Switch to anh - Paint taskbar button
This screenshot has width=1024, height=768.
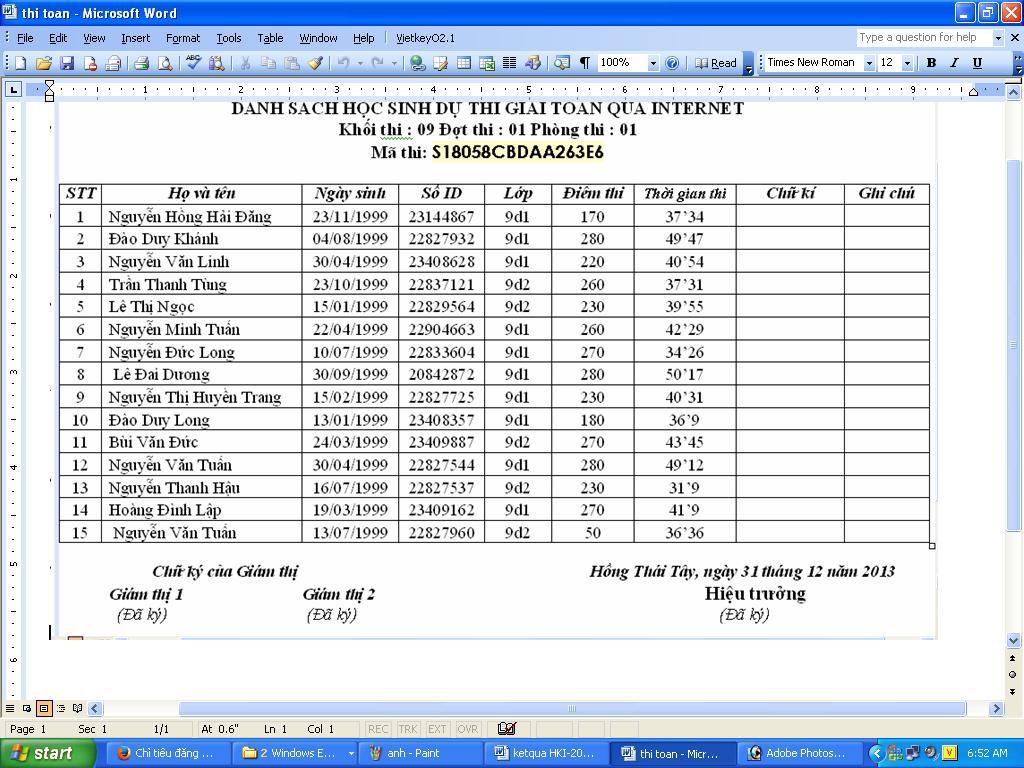coord(419,753)
